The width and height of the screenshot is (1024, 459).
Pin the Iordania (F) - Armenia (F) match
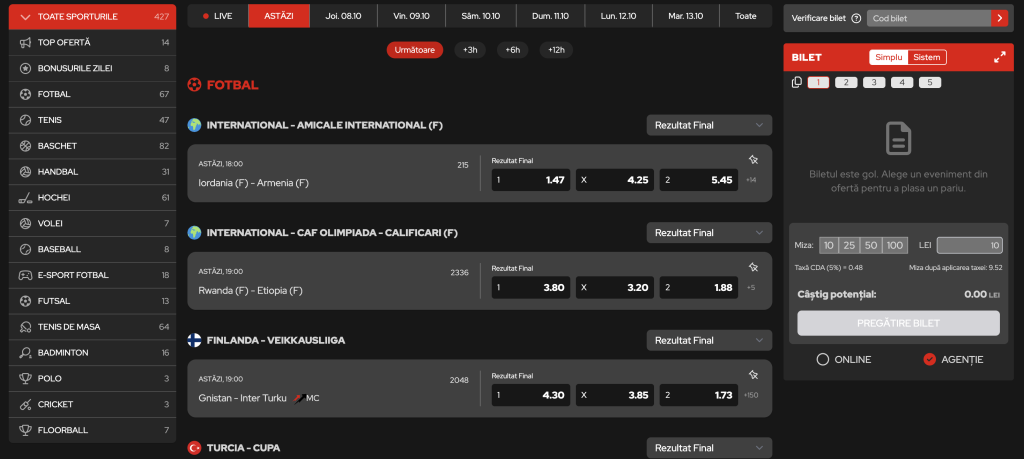[x=753, y=159]
